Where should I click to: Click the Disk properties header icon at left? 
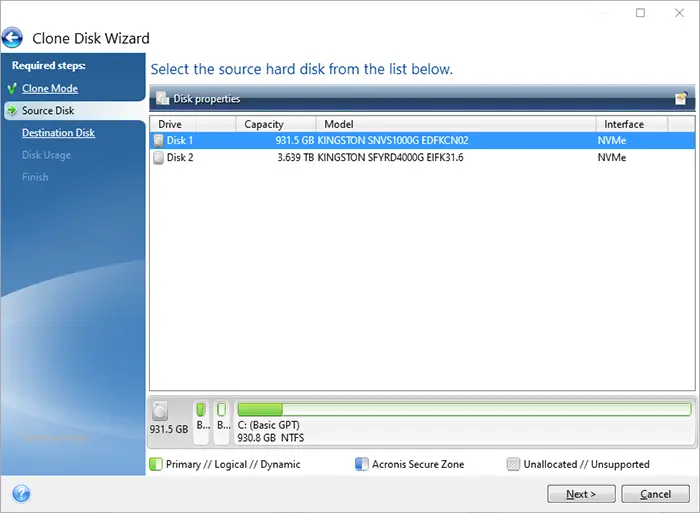tap(162, 98)
